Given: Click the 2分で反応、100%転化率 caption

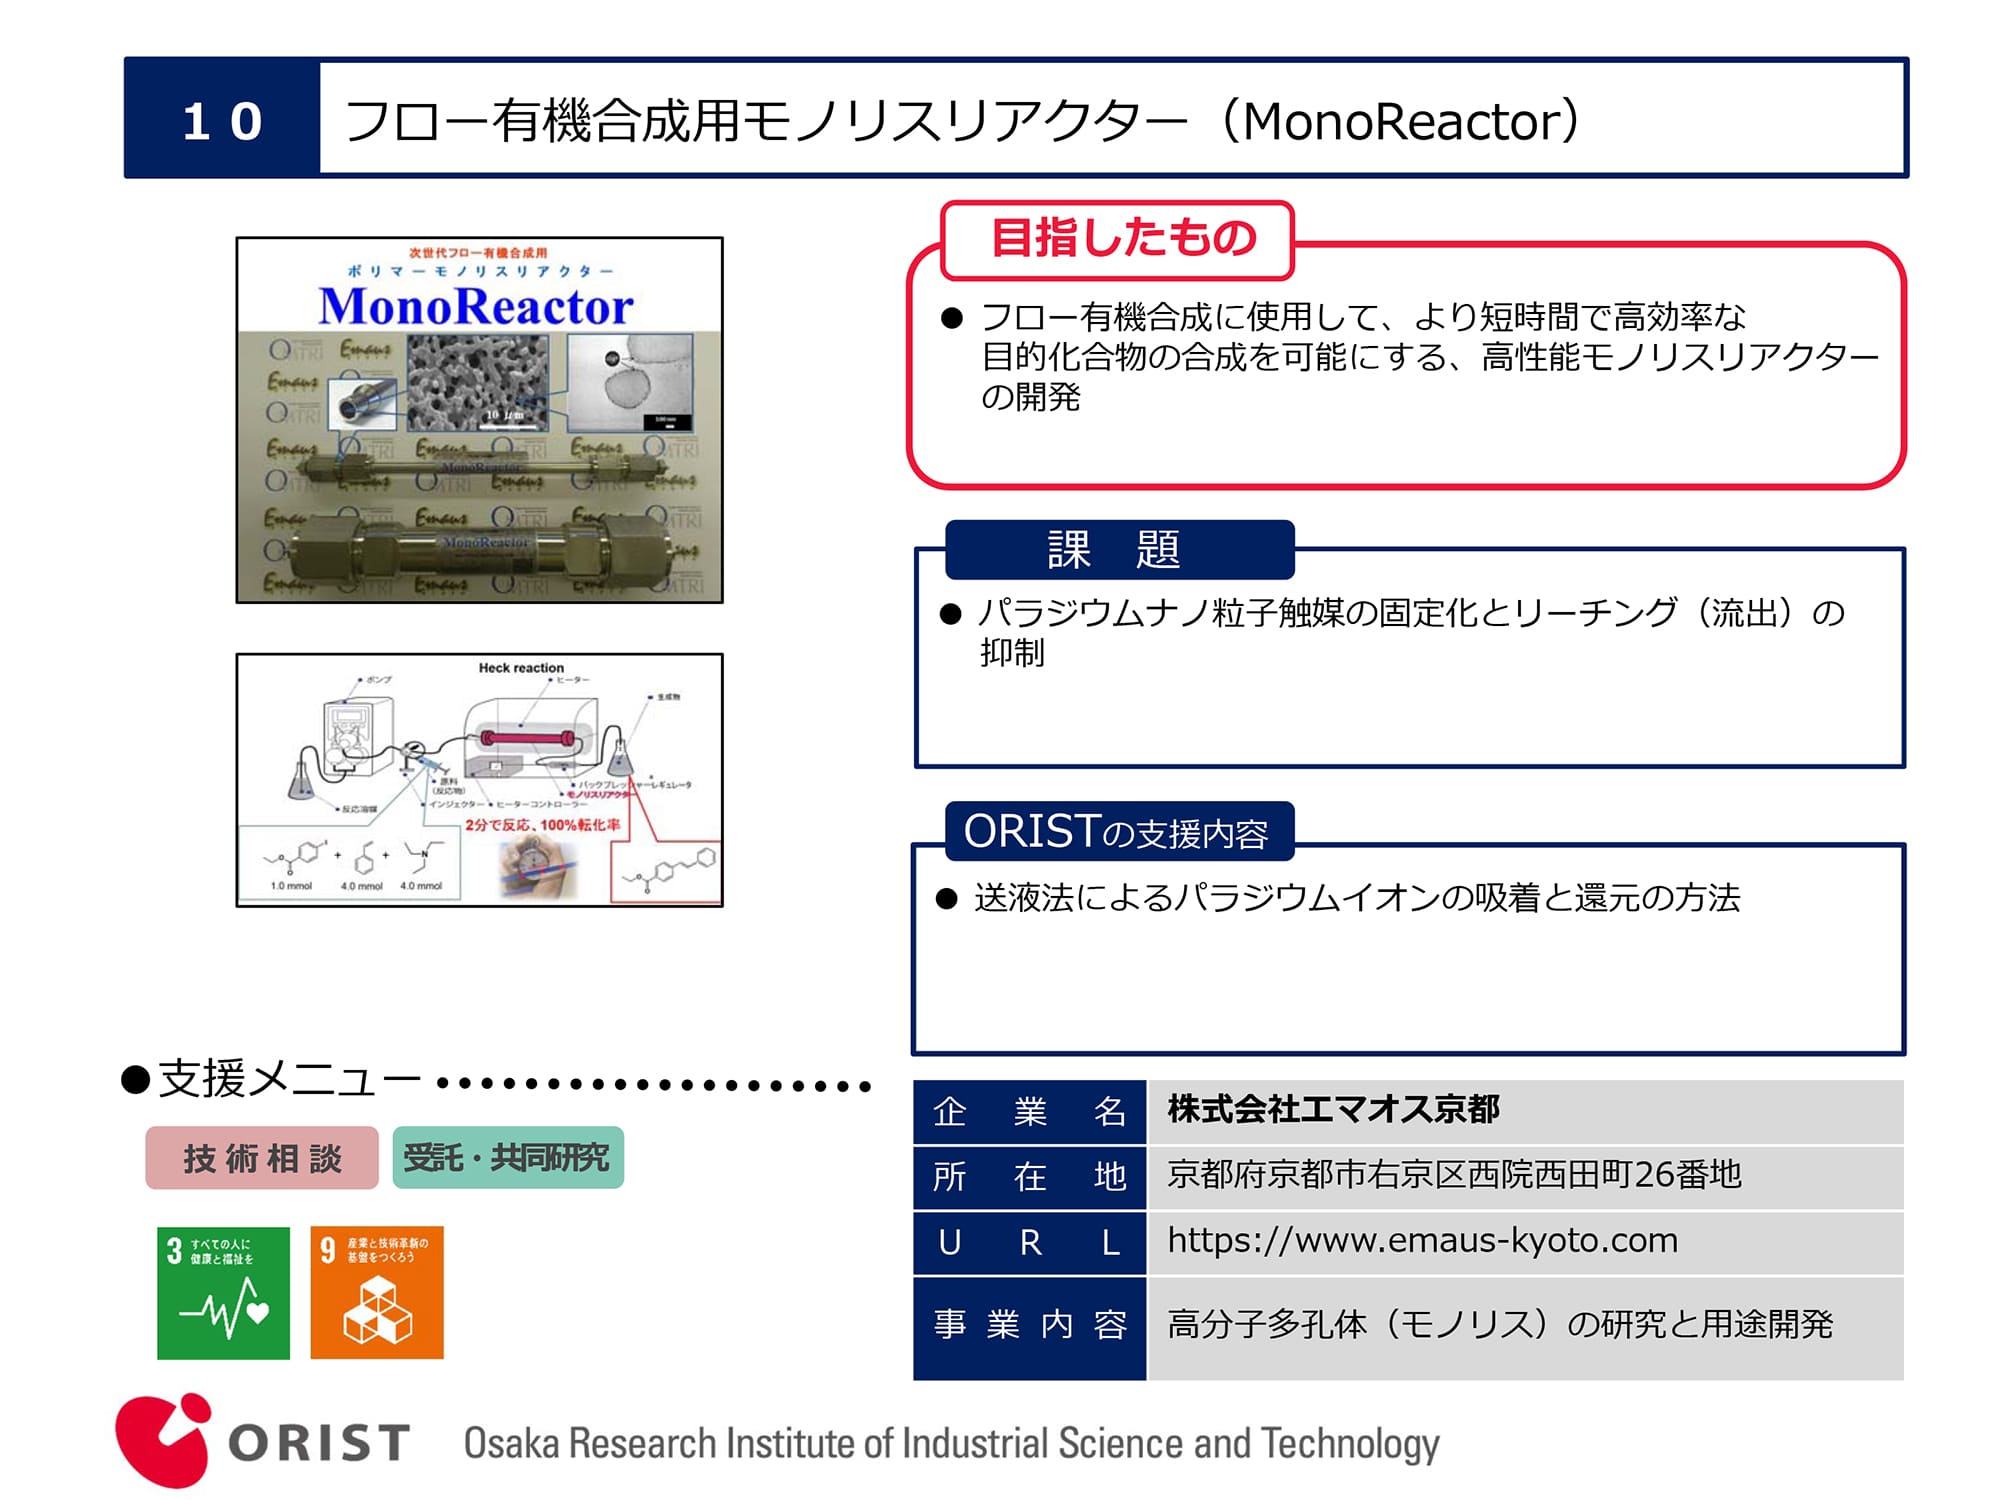Looking at the screenshot, I should 542,825.
